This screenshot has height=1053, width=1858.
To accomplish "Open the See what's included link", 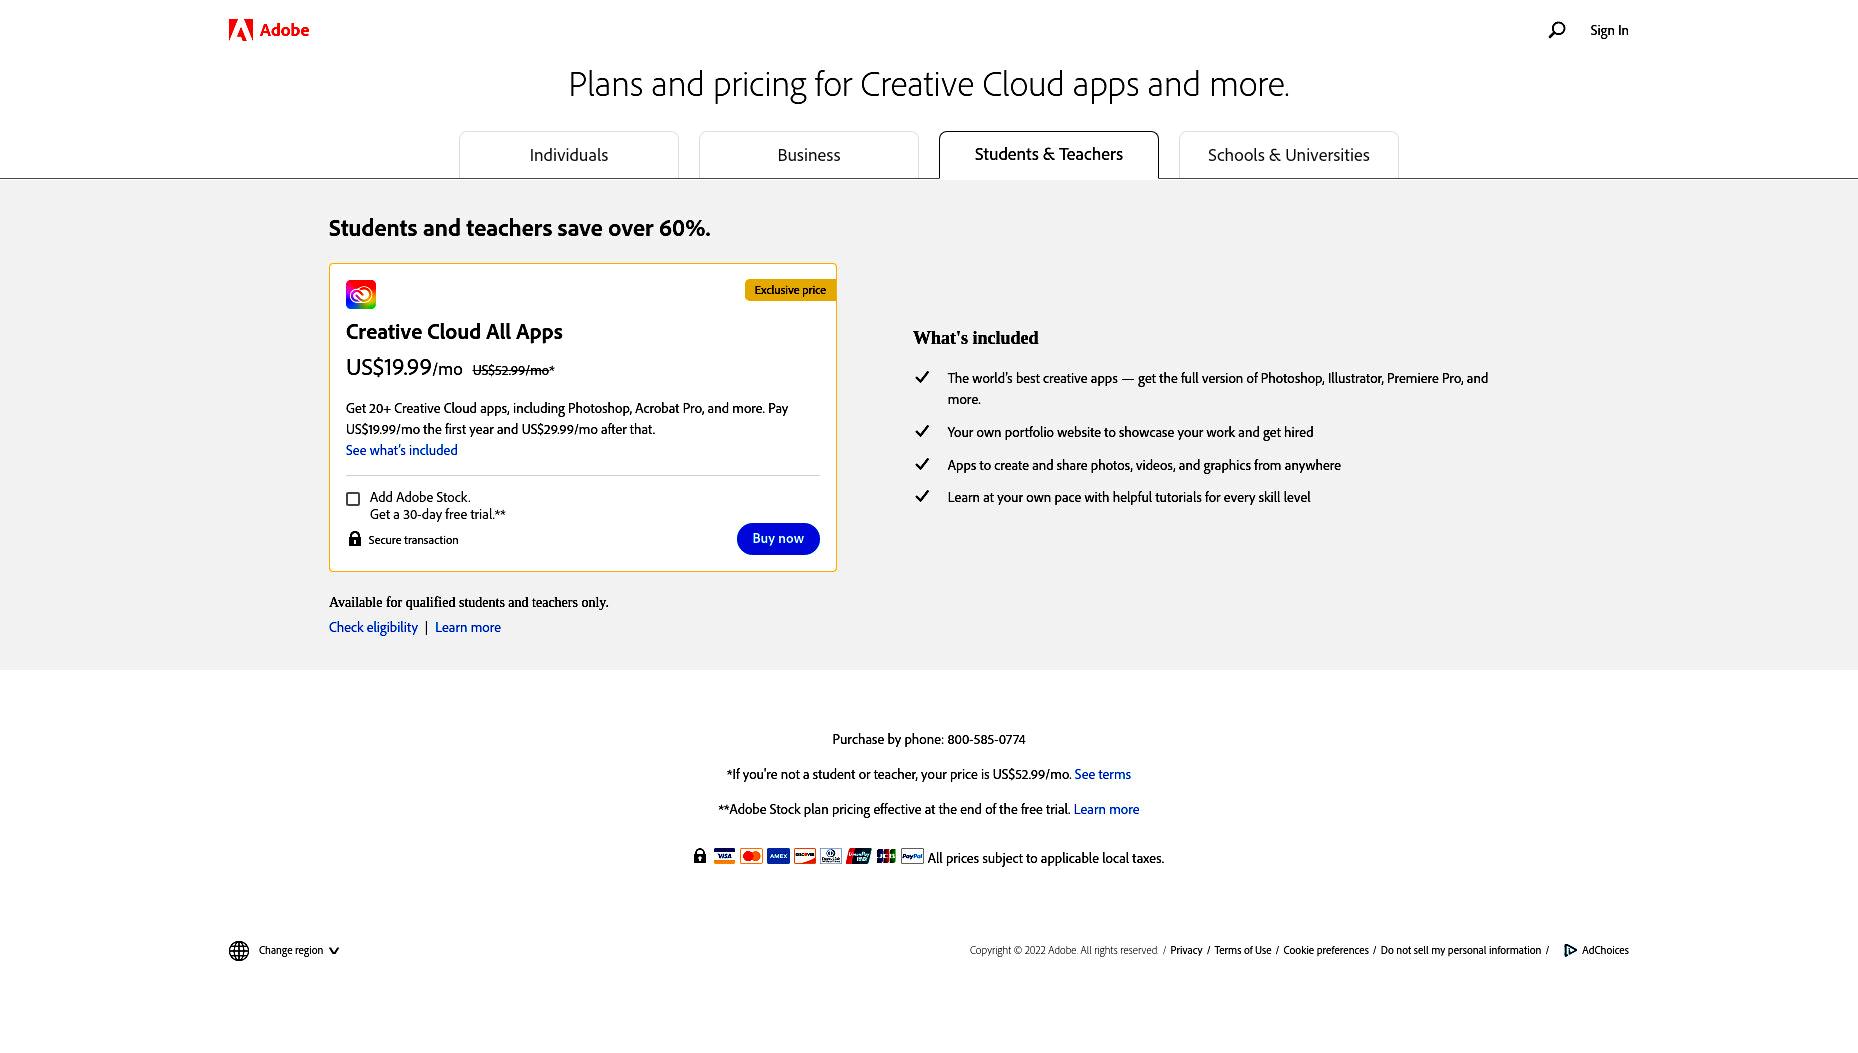I will coord(402,450).
